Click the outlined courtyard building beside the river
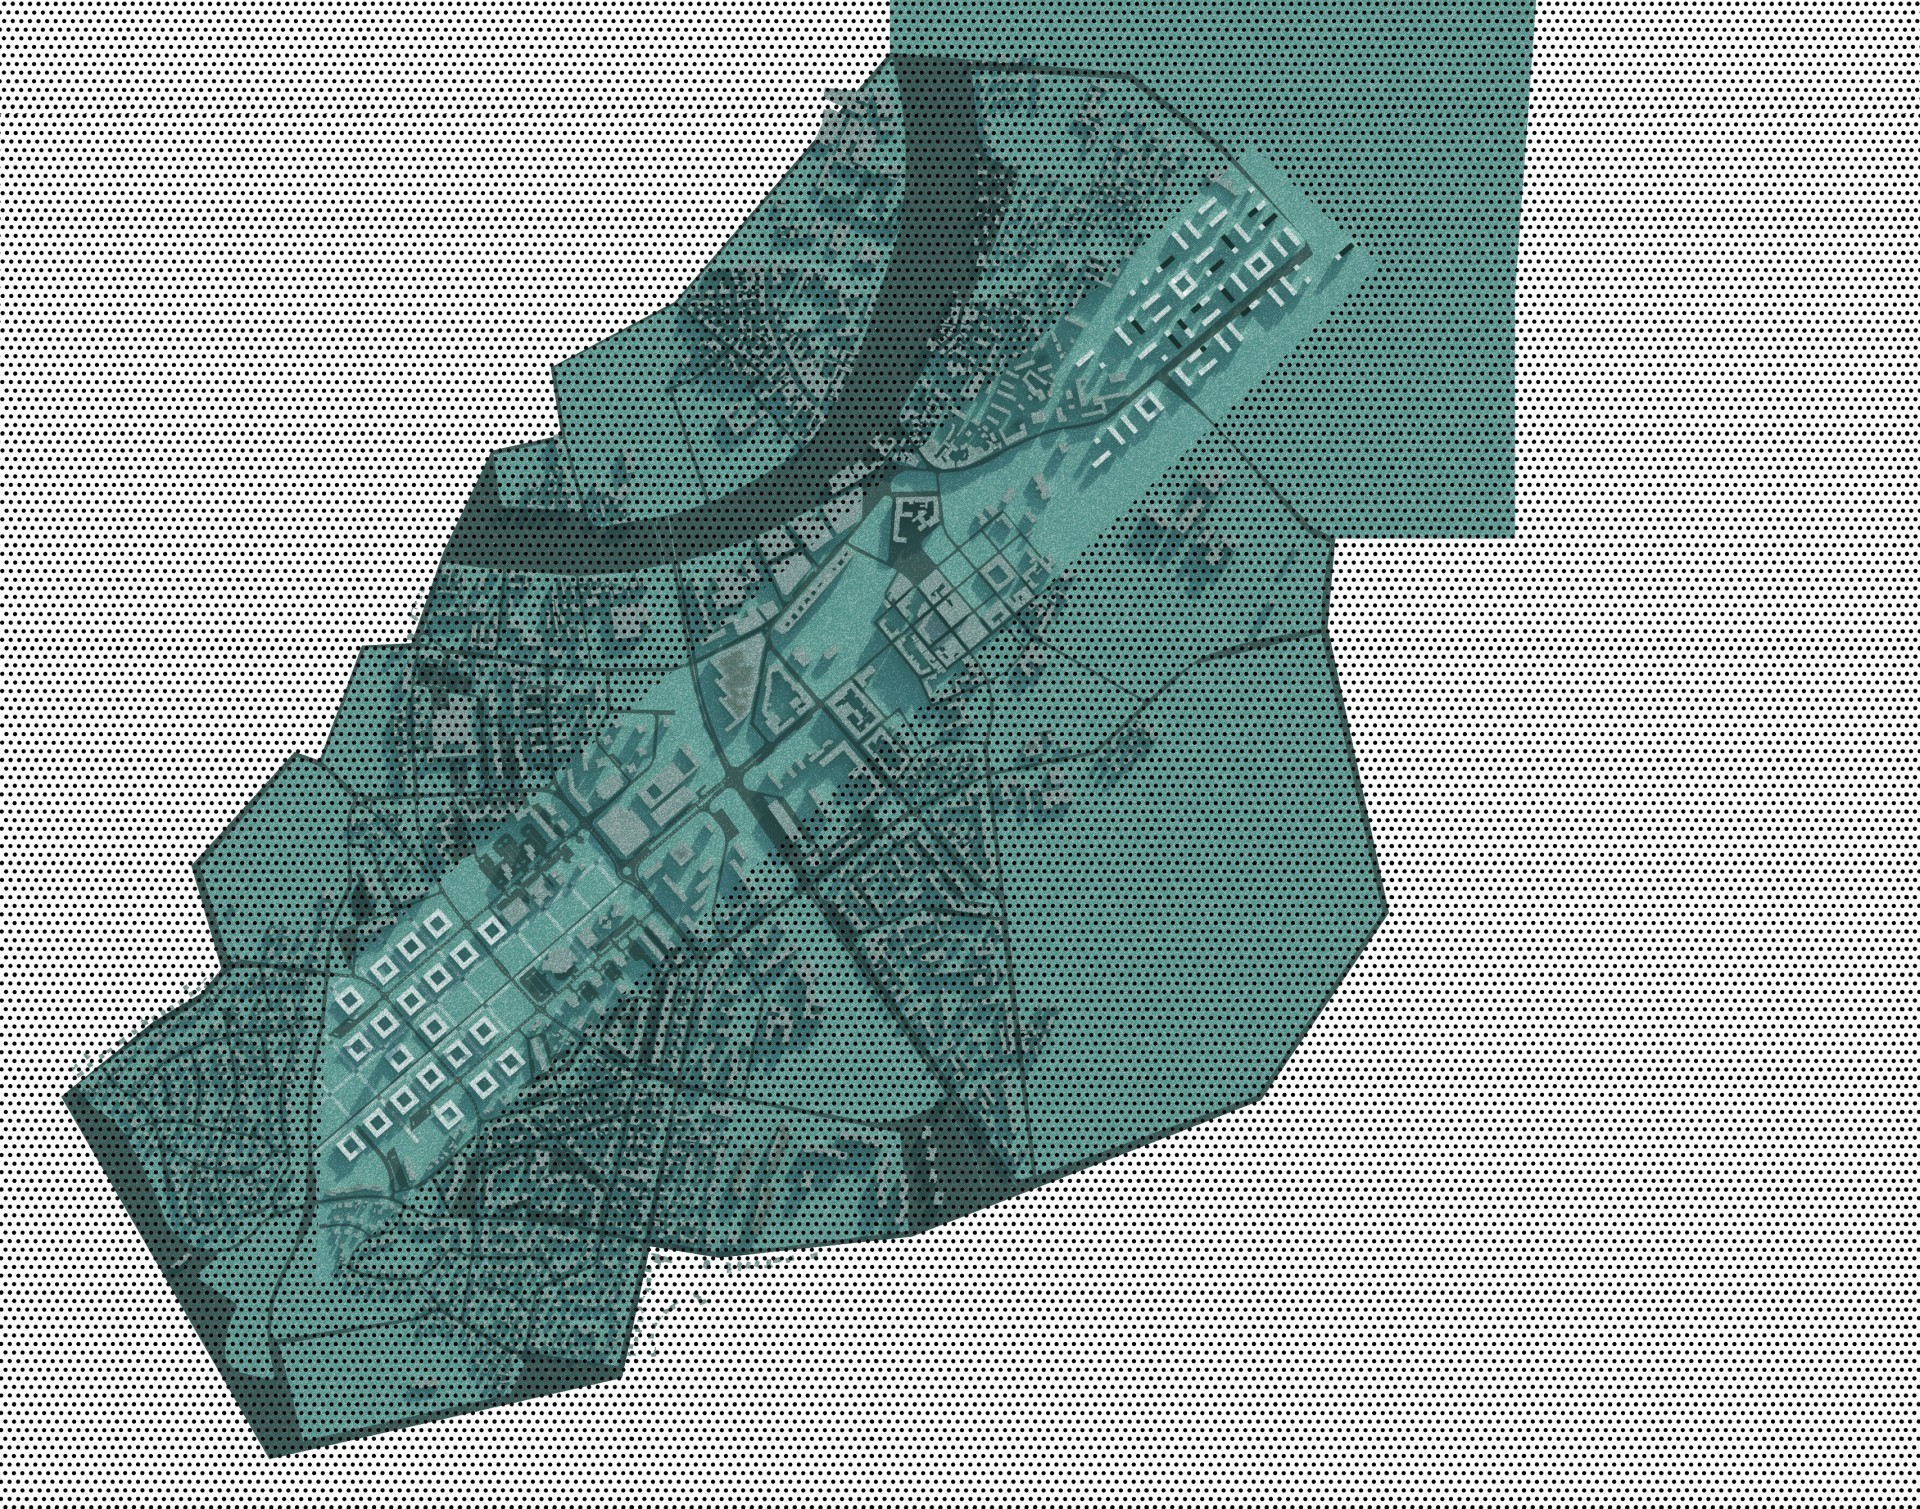This screenshot has height=1509, width=1920. coord(917,517)
